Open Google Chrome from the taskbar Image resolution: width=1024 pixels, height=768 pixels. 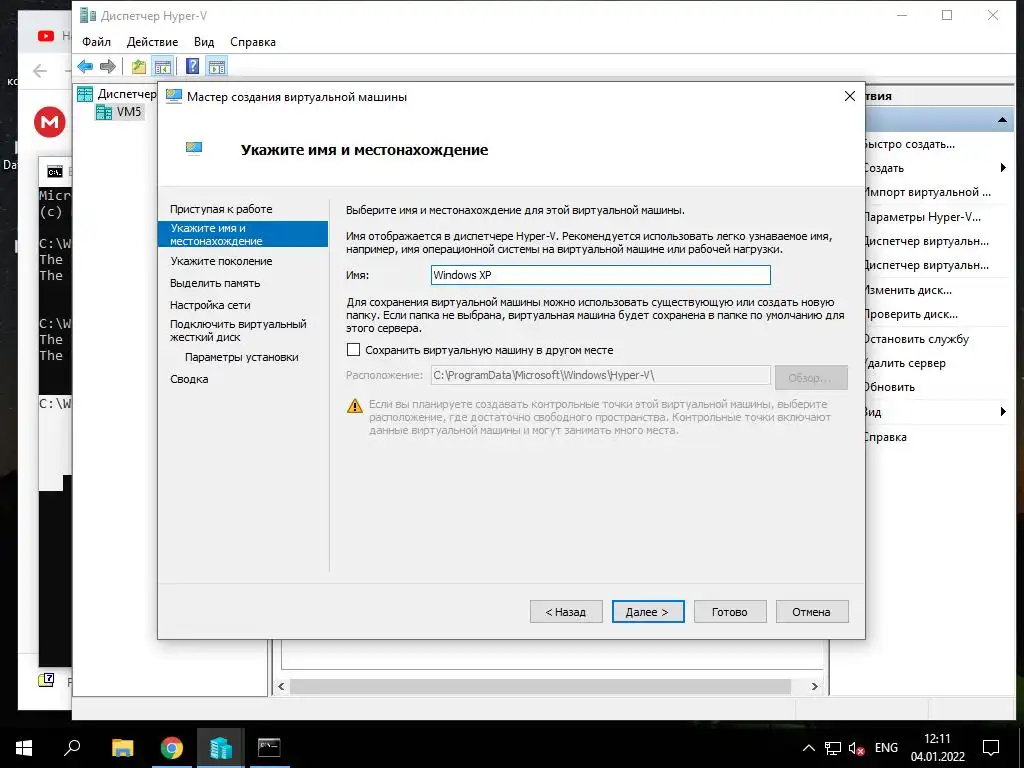point(172,748)
